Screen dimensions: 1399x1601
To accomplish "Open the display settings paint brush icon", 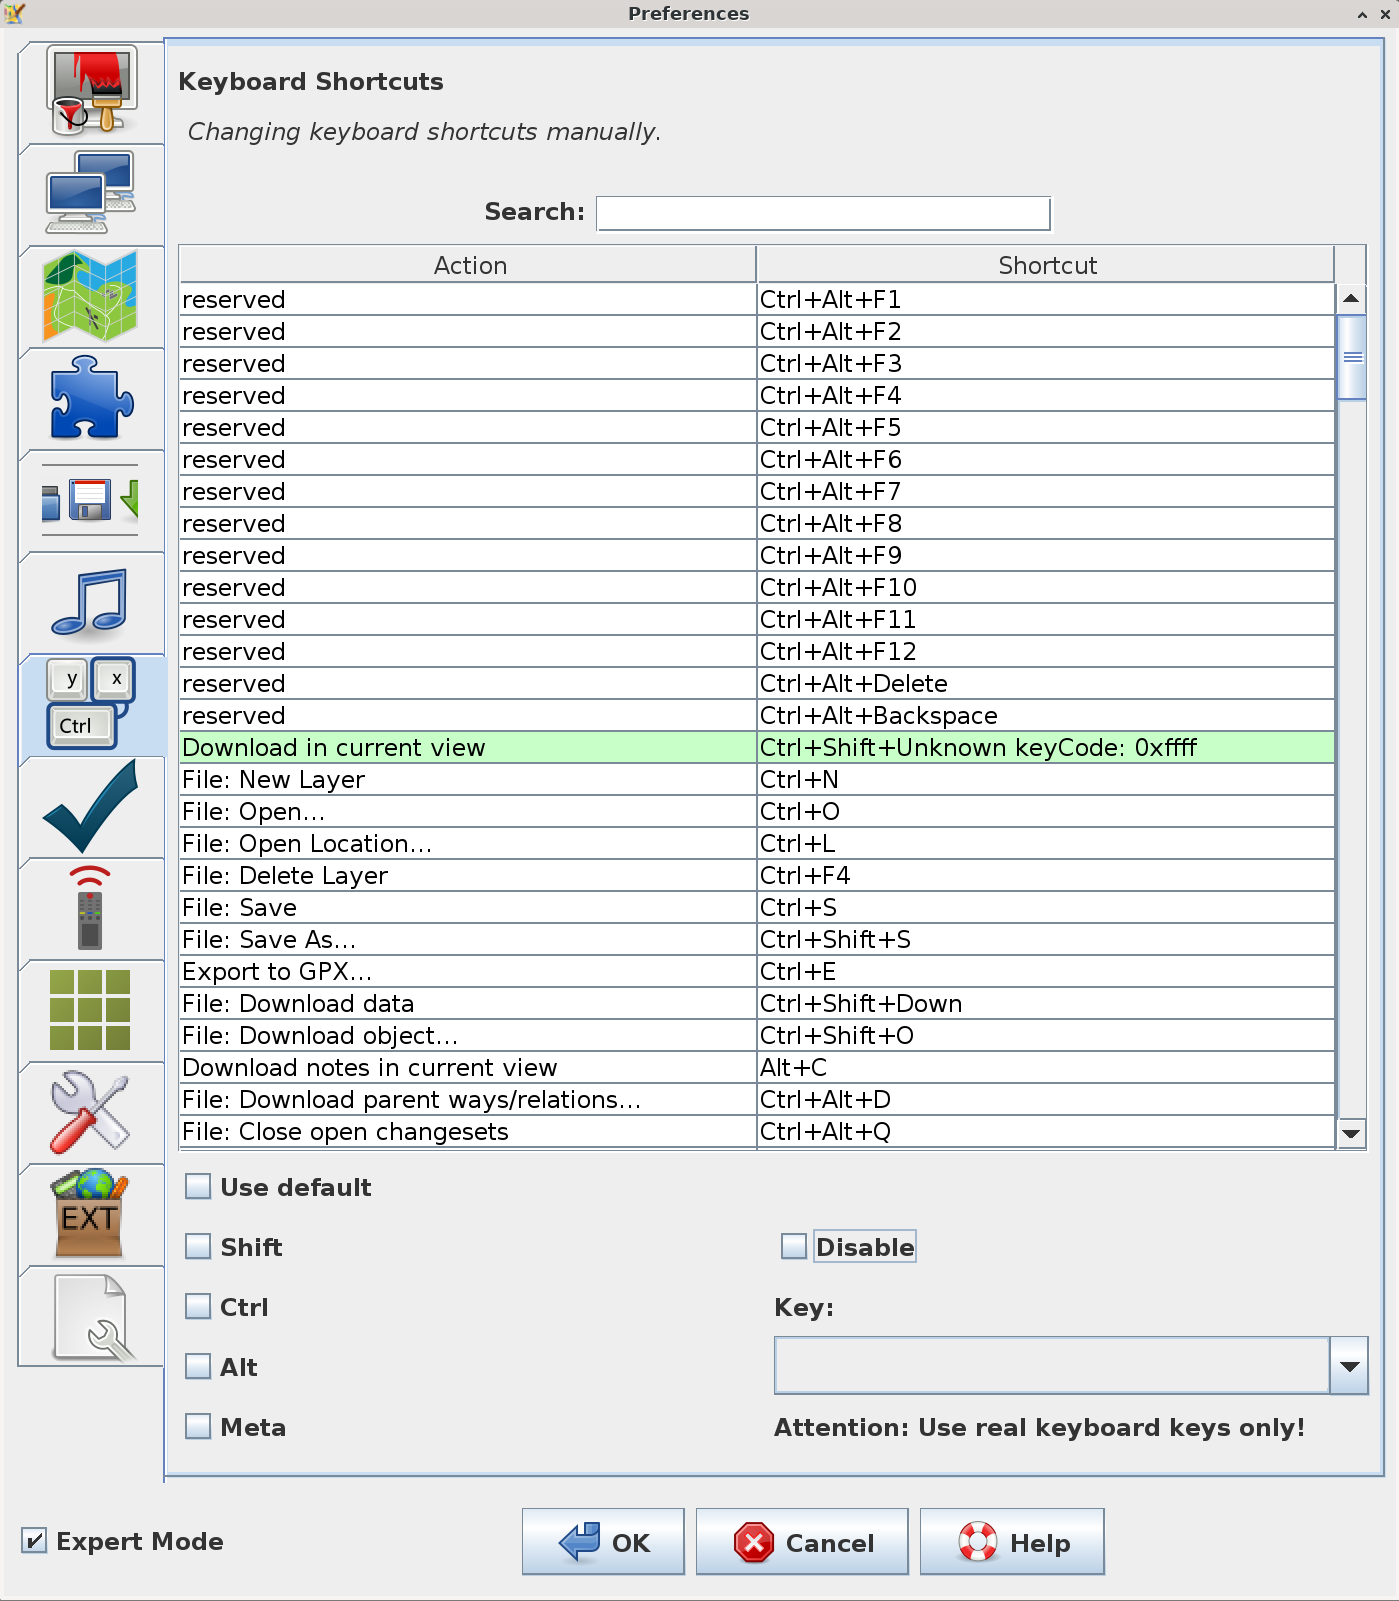I will 91,92.
